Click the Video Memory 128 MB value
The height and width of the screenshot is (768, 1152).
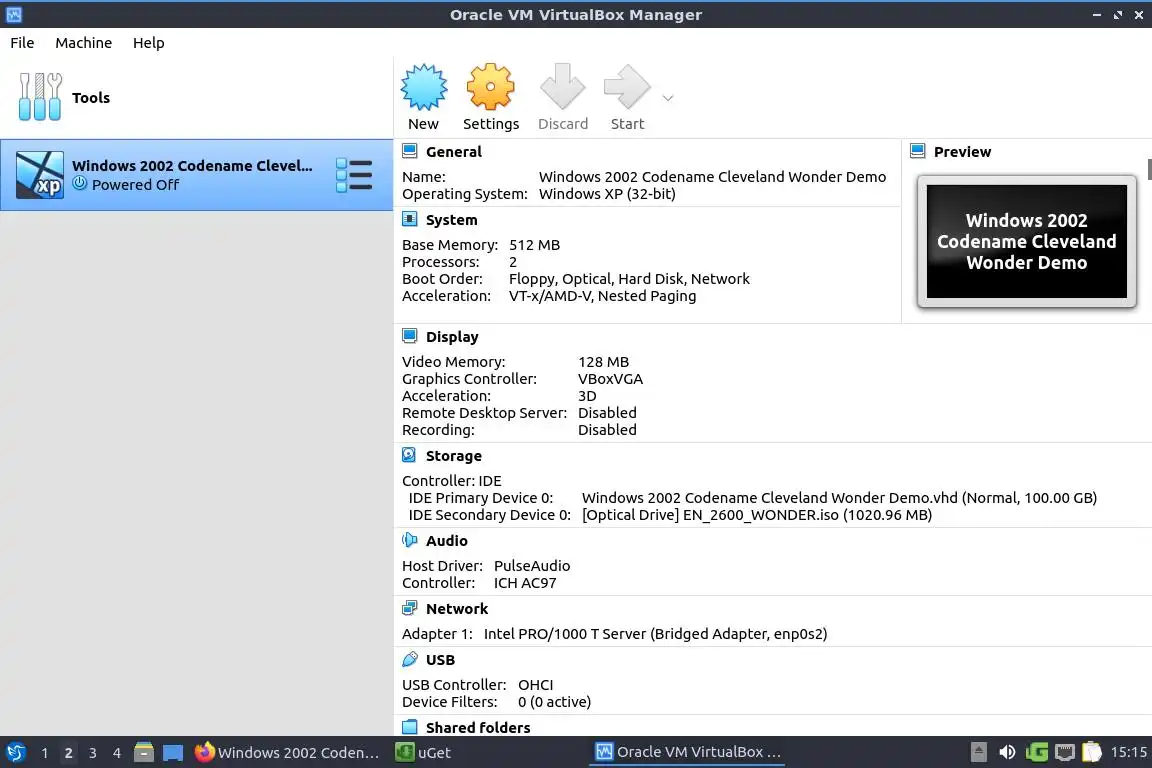603,362
